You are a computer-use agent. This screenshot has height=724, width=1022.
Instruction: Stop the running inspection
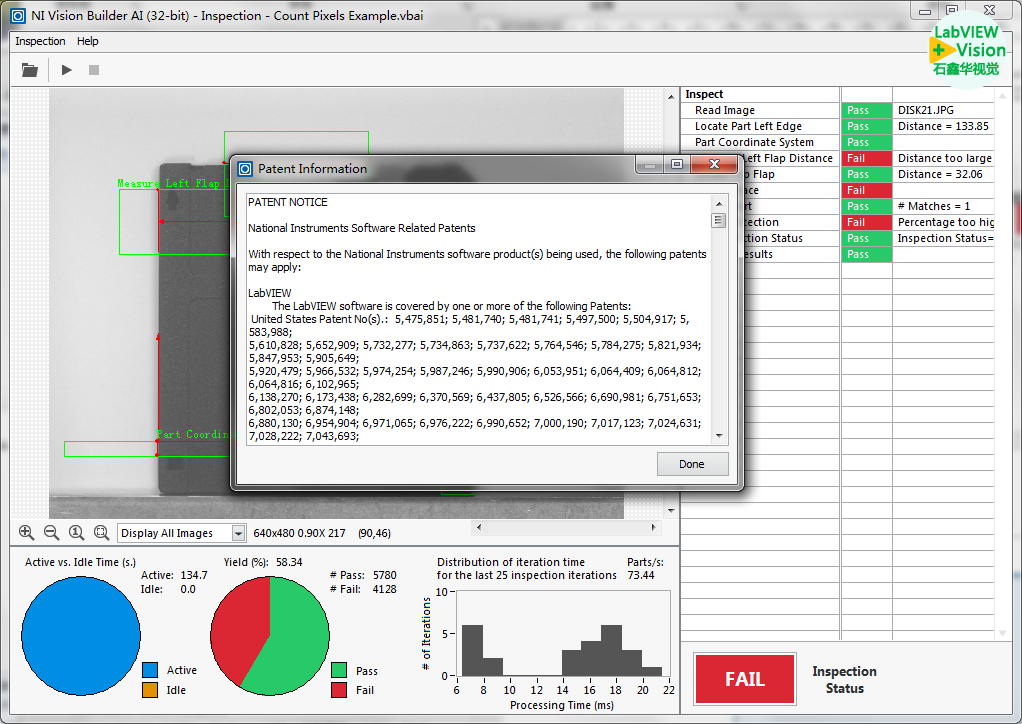pos(94,70)
